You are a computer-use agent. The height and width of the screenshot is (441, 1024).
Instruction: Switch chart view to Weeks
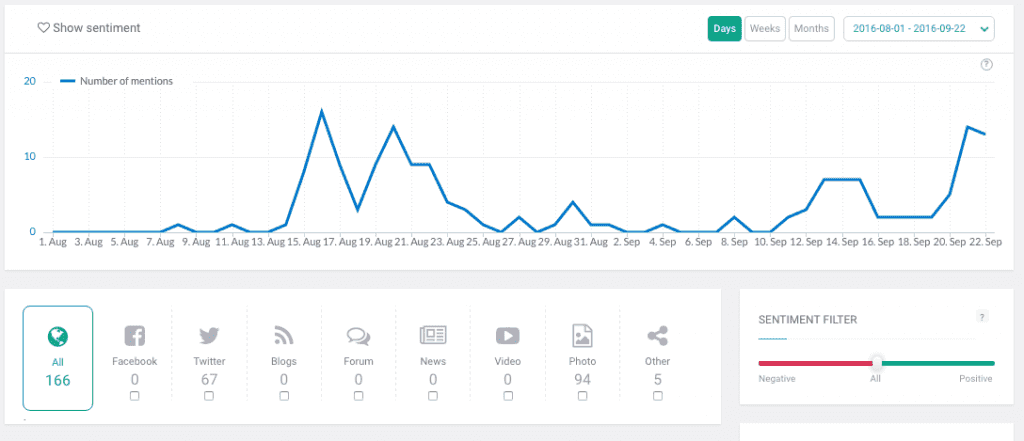[765, 29]
